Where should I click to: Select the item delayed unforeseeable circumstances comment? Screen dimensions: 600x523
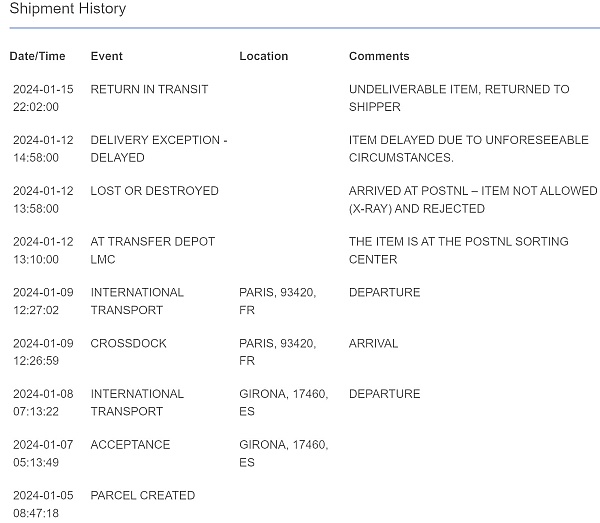point(468,149)
